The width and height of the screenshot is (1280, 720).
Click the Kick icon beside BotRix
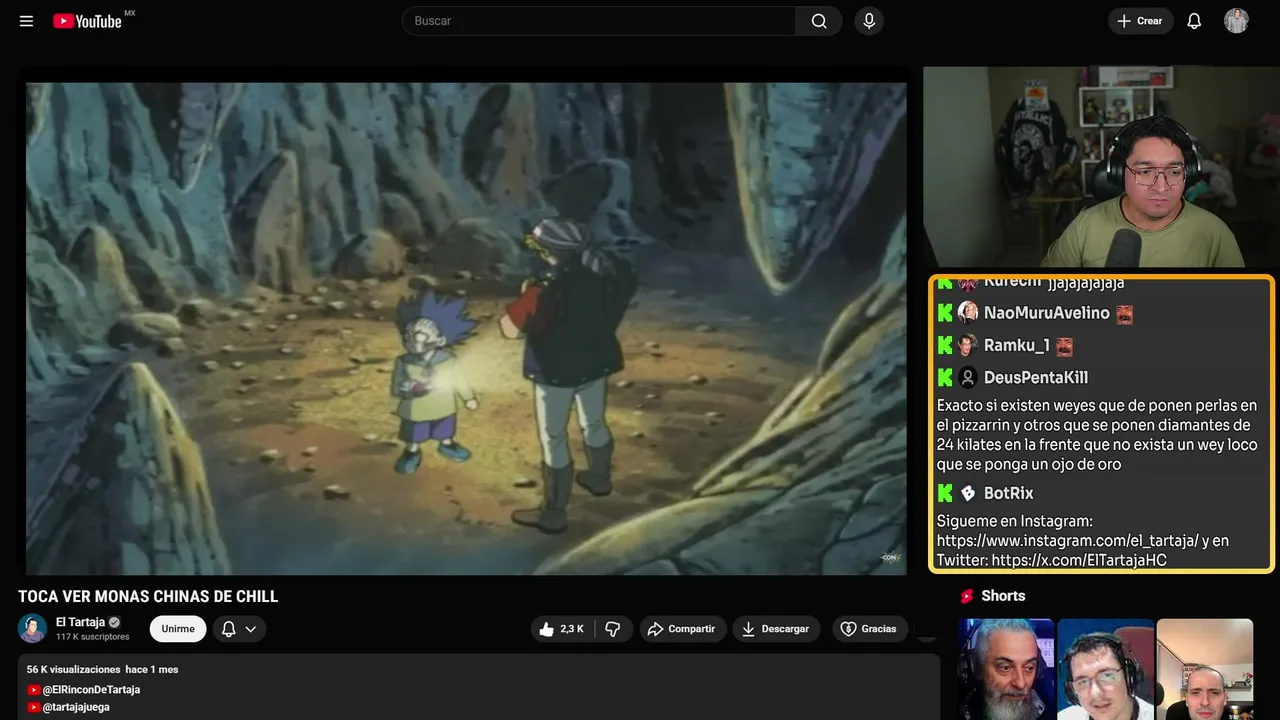945,493
